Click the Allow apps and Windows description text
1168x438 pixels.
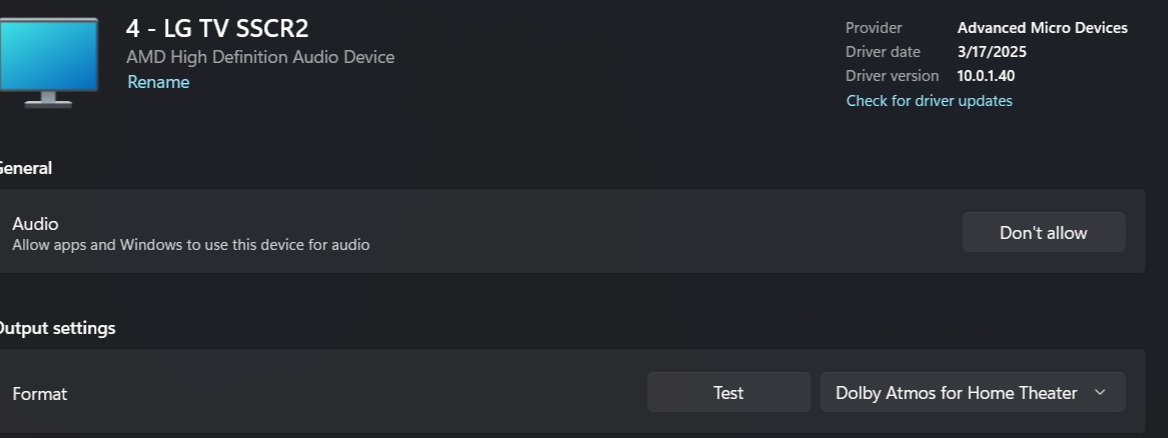click(x=191, y=245)
